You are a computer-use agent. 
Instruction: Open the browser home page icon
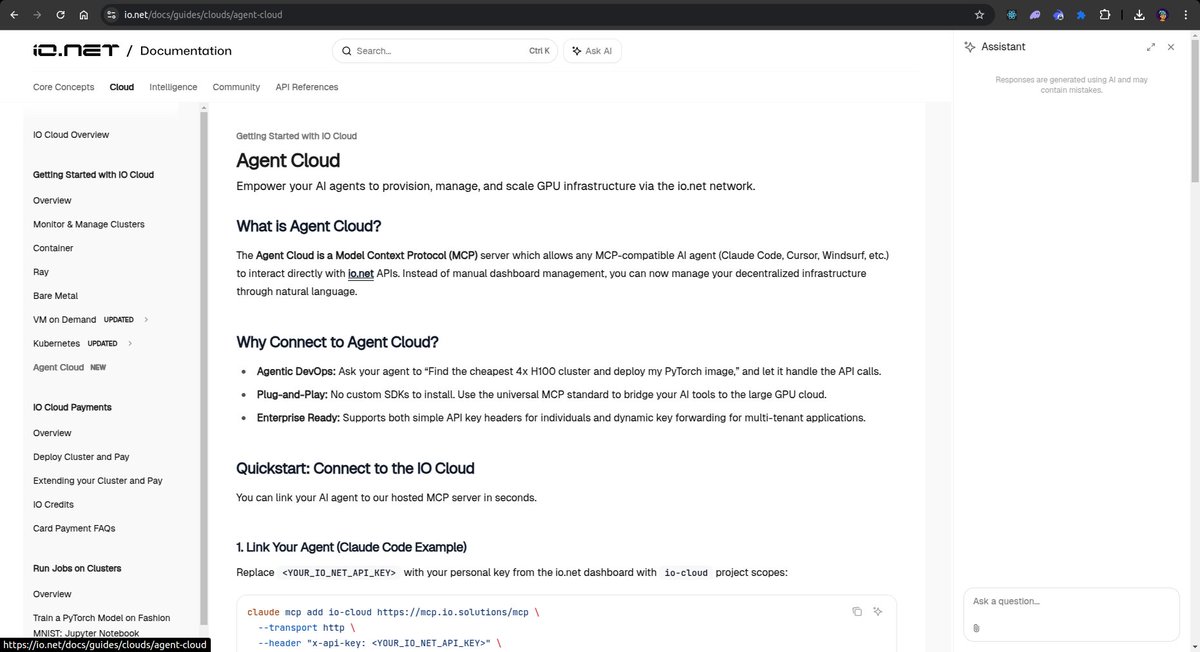tap(84, 15)
